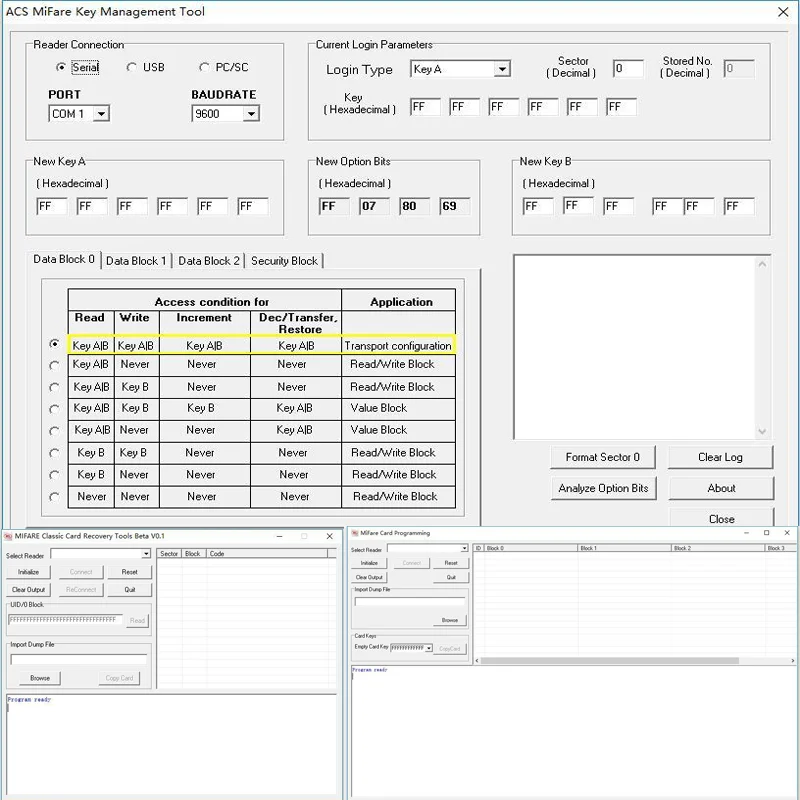The image size is (800, 800).
Task: Close the ACS MiFare Key Management Tool window
Action: (783, 12)
